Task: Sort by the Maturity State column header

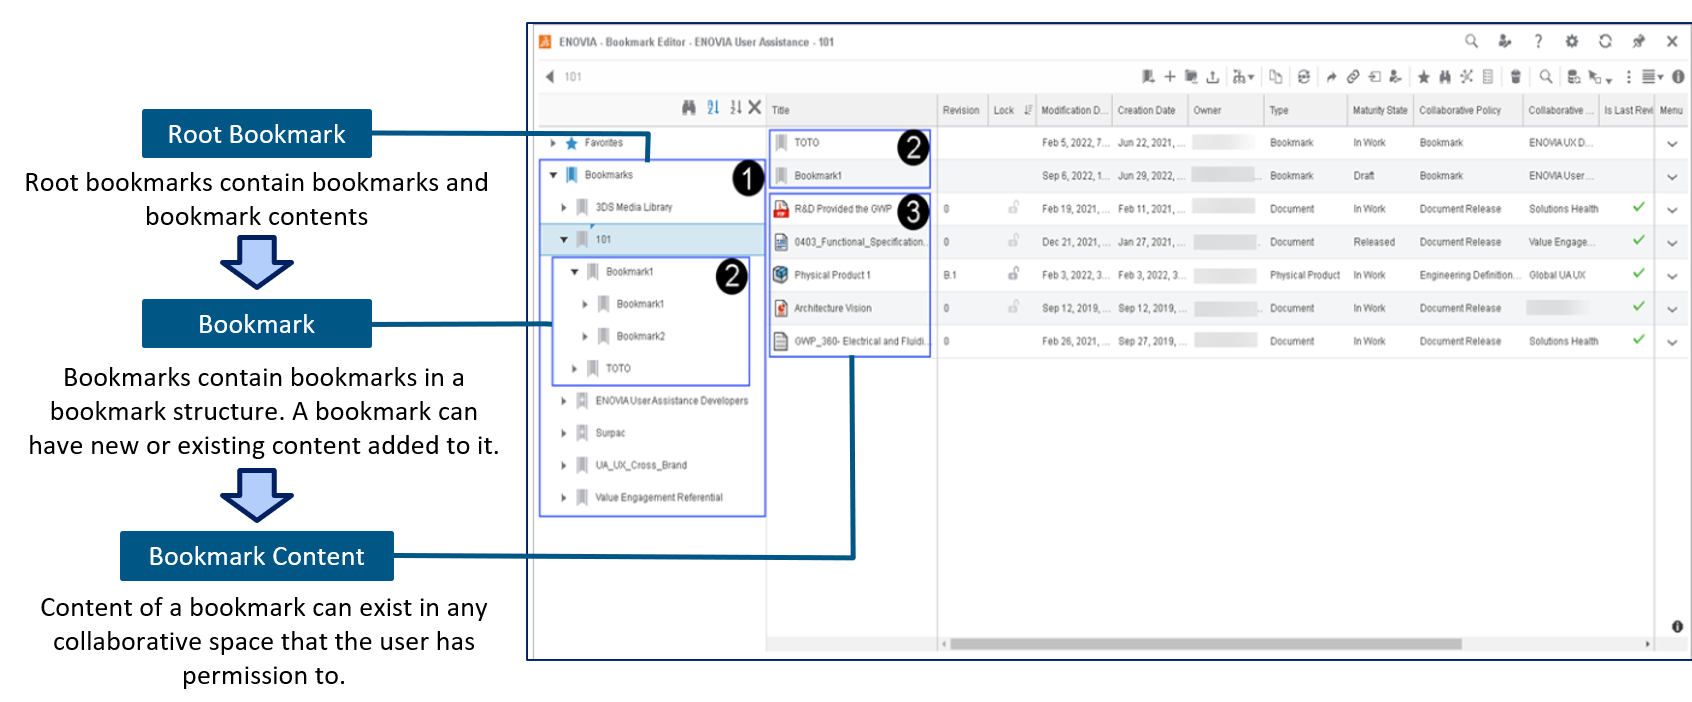Action: click(1379, 110)
